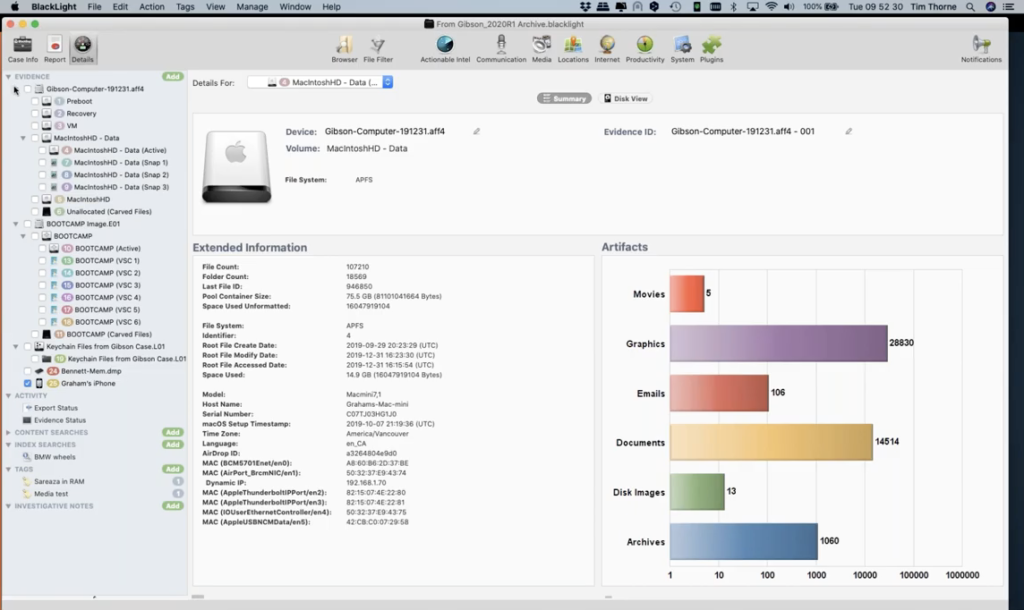Select BMW wheels index search
Screen dimensions: 1024x610
pos(54,457)
